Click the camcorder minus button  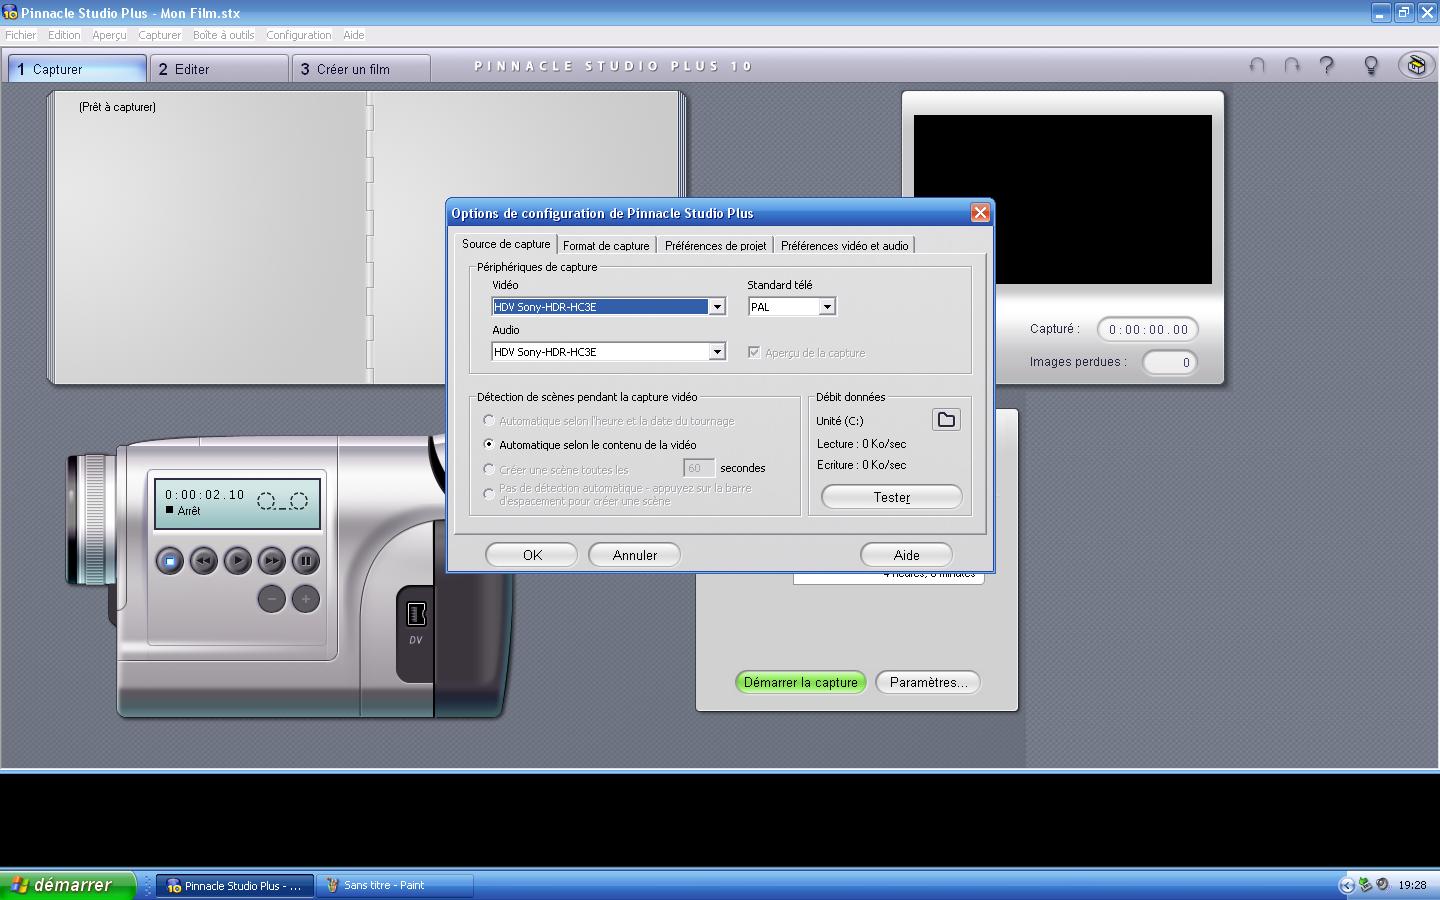(x=271, y=599)
